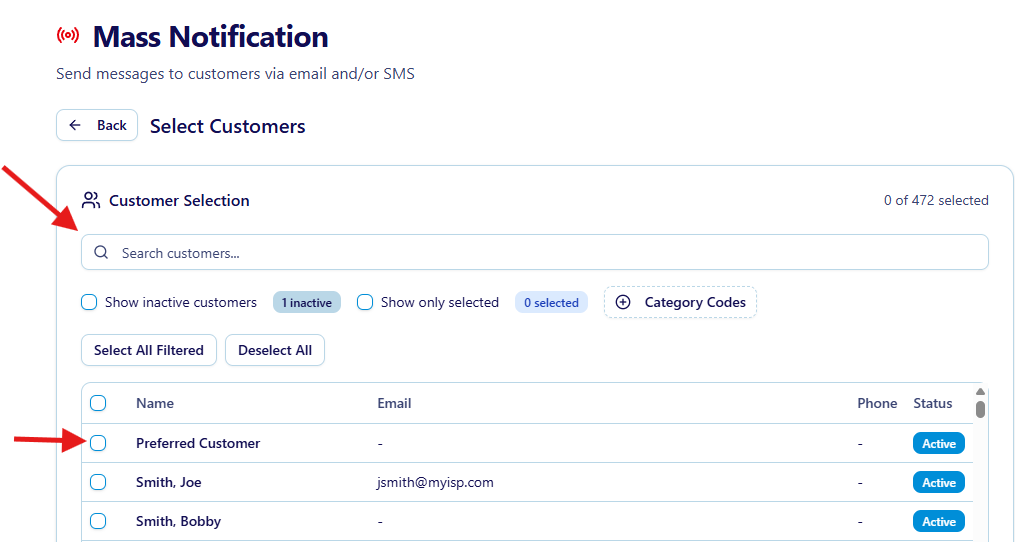Toggle Show only selected checkbox

365,302
